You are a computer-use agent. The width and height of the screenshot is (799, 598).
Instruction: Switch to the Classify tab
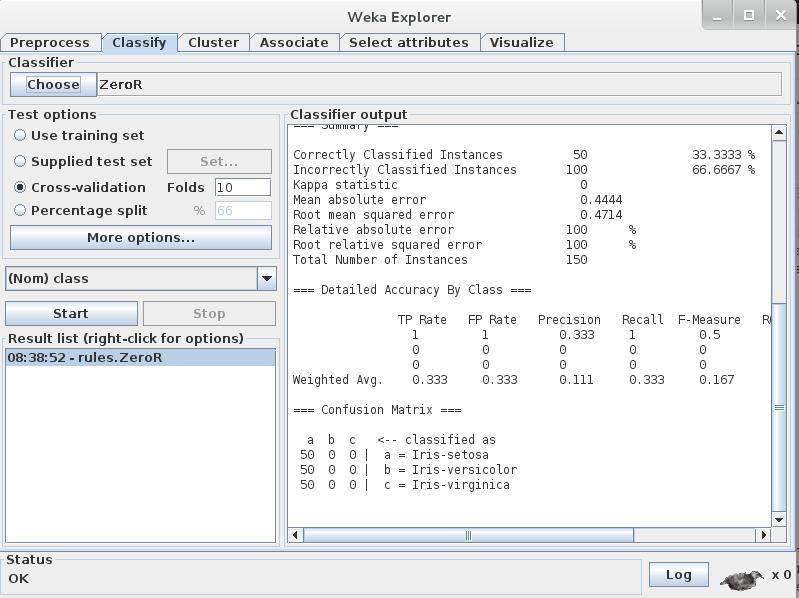point(139,42)
